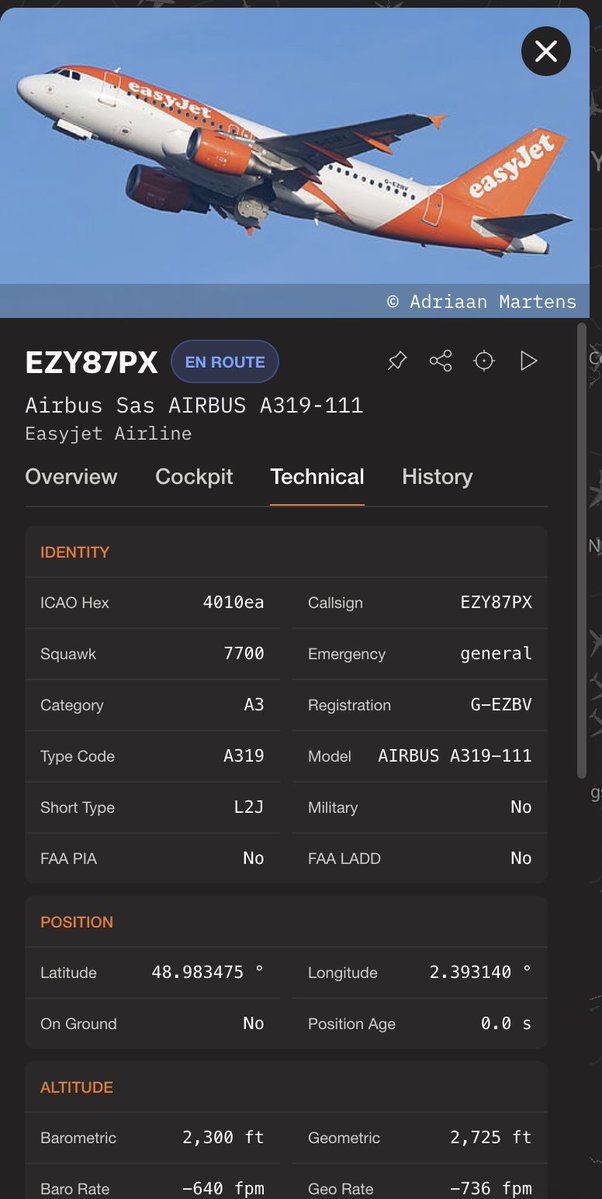Play flight track playback

tap(529, 361)
